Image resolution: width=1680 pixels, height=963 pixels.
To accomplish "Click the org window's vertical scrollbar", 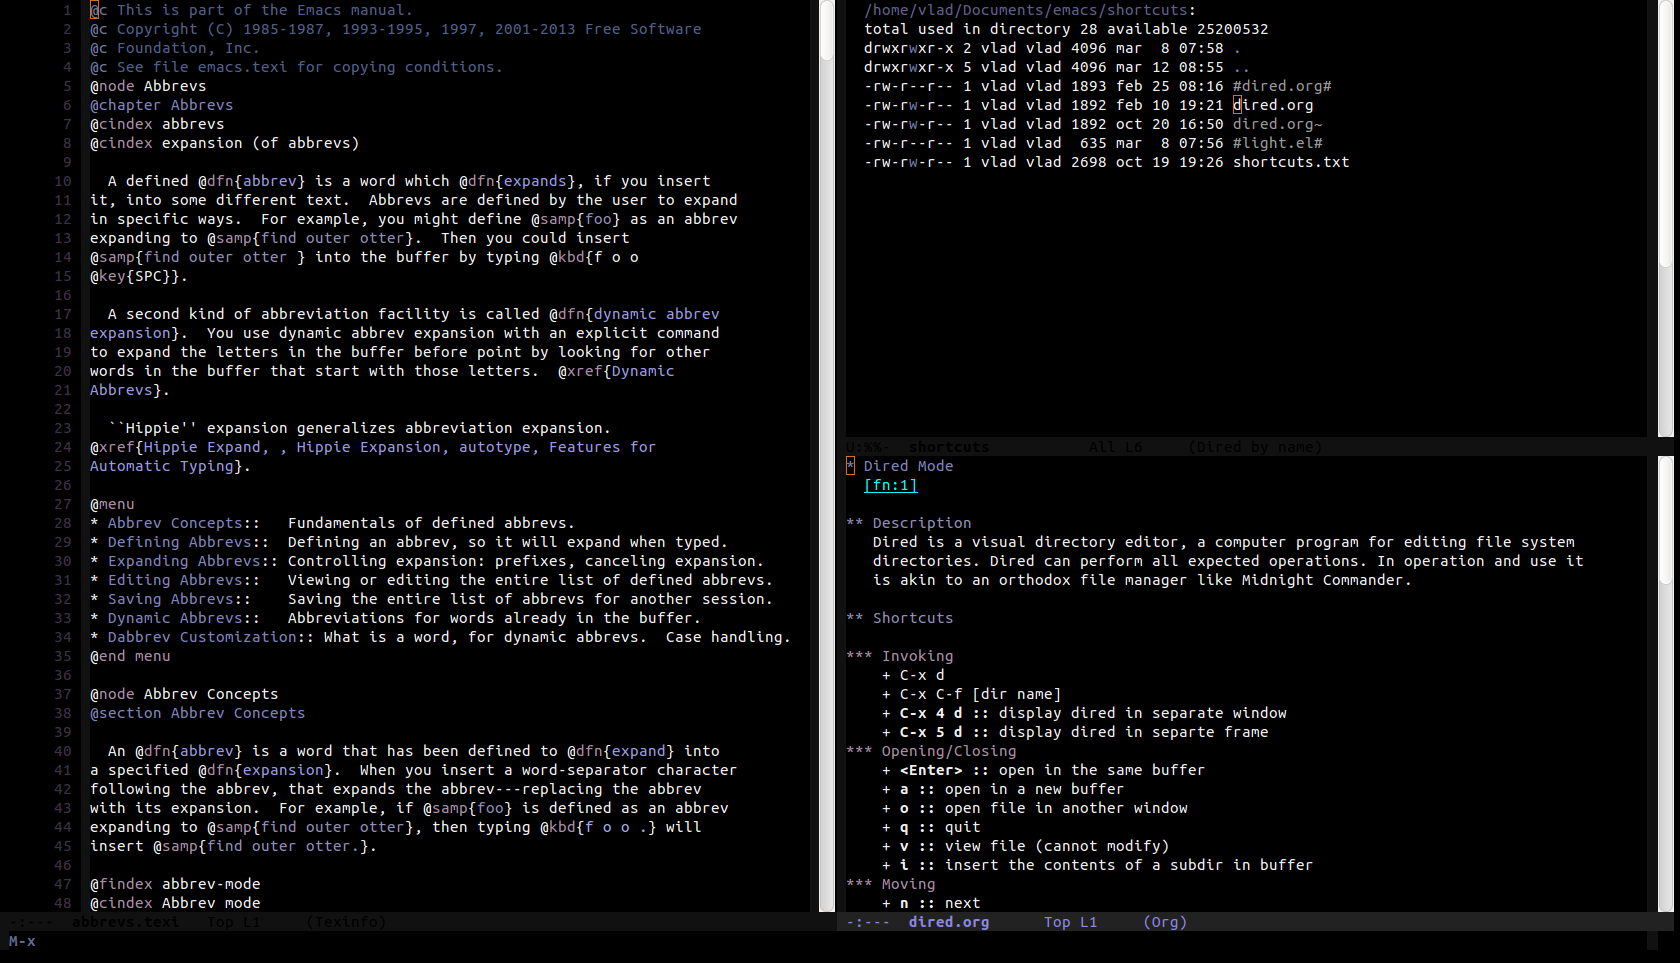I will tap(1665, 684).
